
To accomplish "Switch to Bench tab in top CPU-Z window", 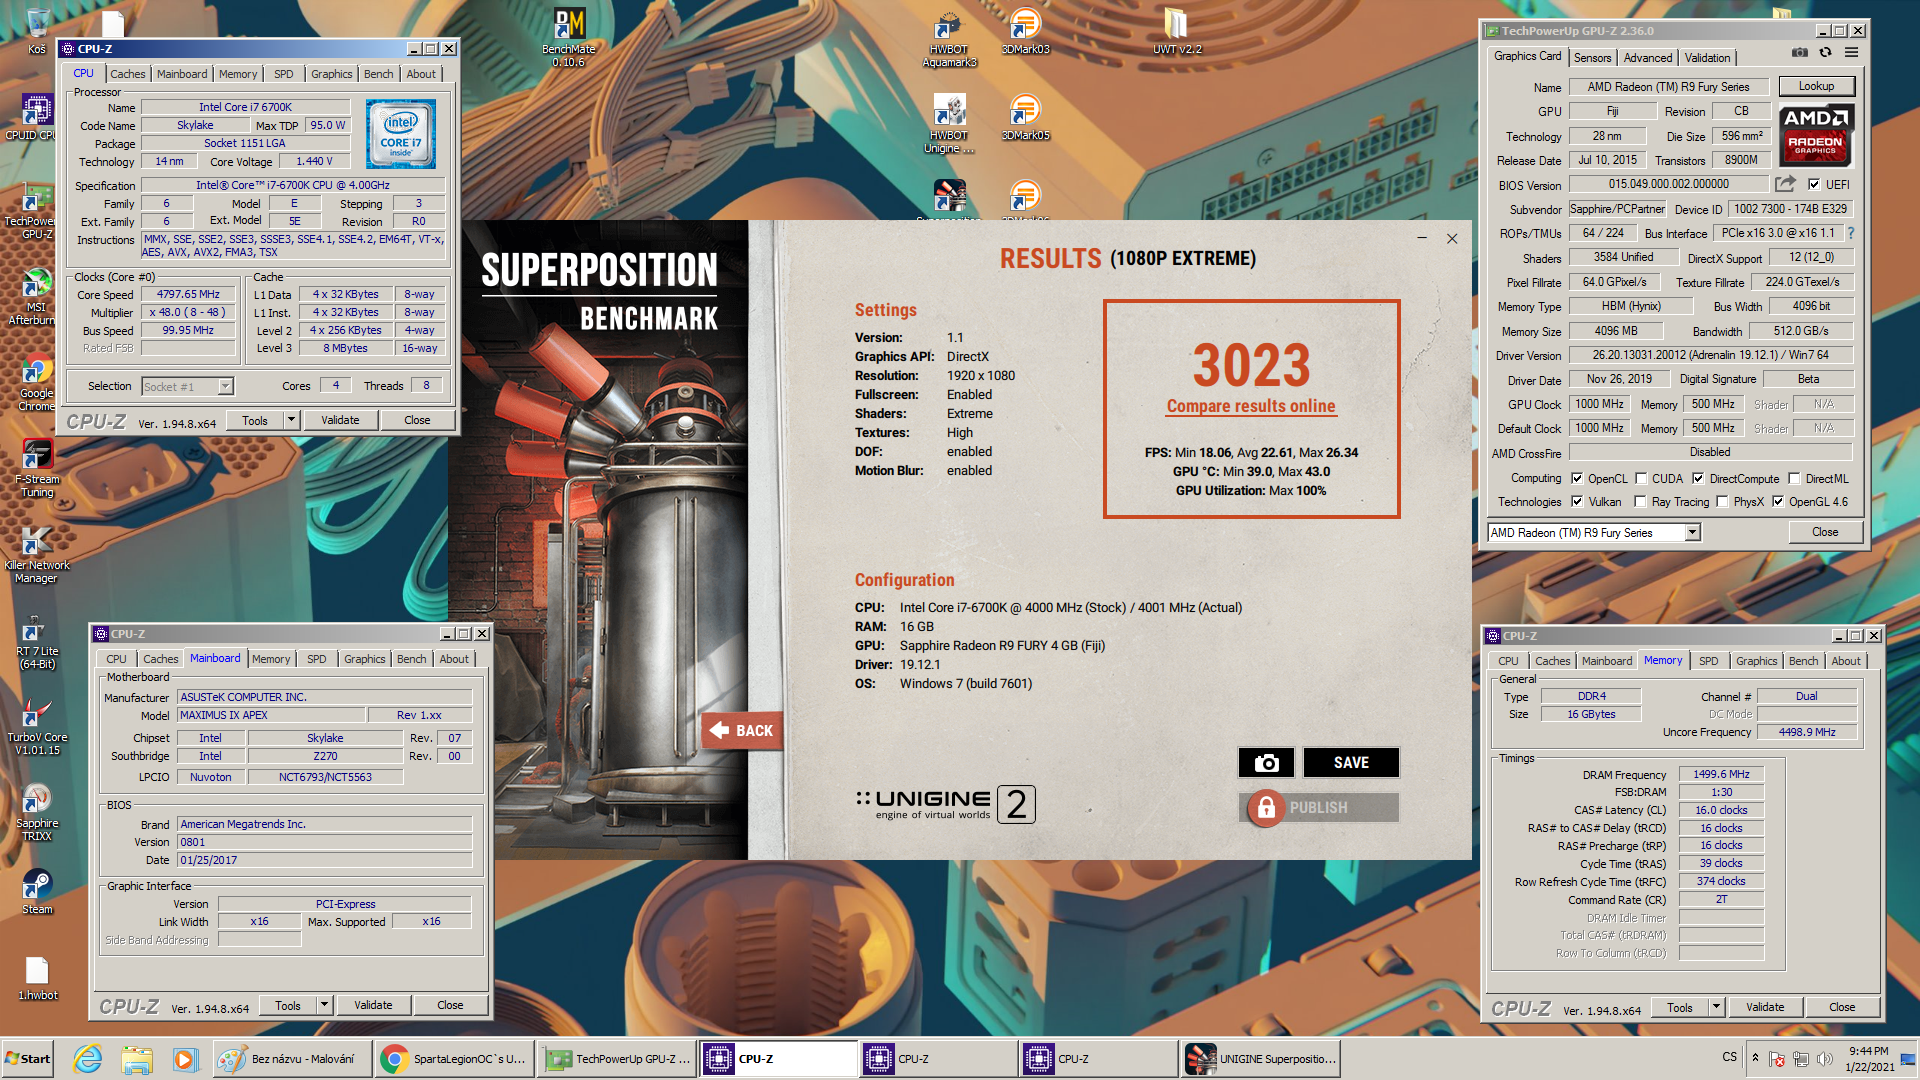I will tap(378, 74).
